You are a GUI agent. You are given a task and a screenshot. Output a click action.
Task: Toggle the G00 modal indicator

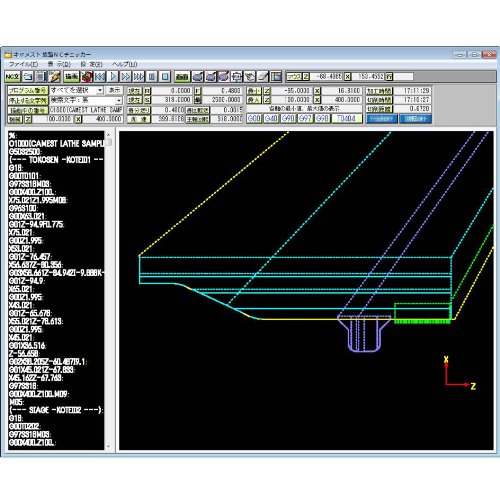254,119
